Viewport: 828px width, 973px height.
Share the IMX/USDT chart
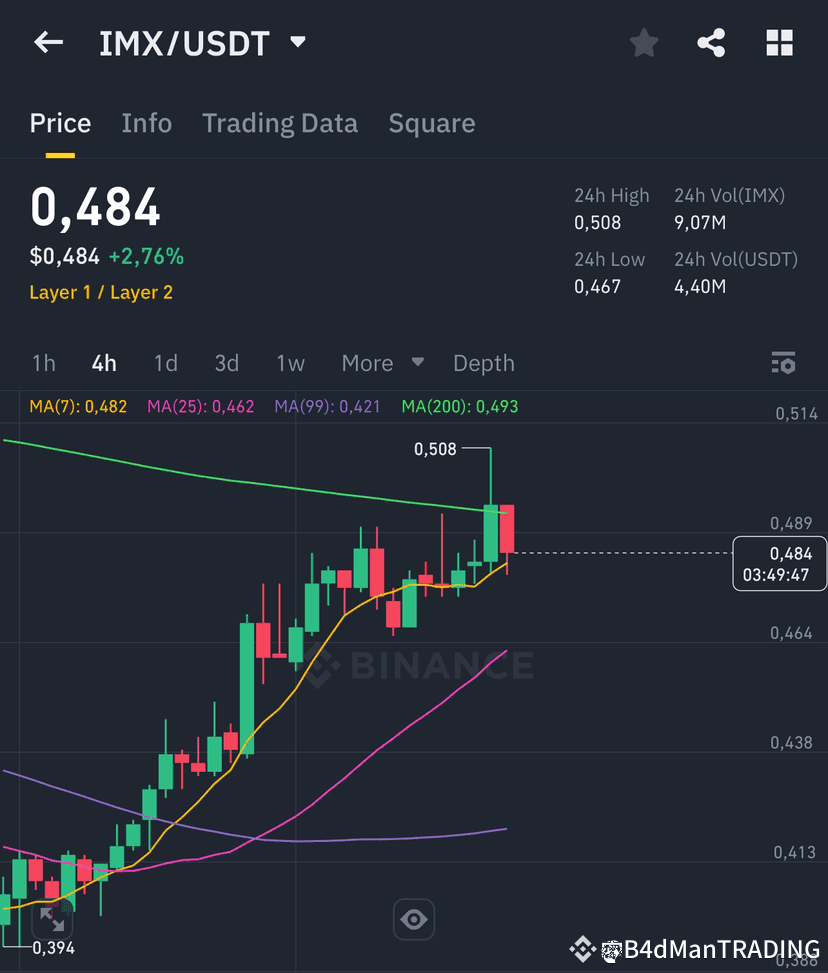[711, 42]
